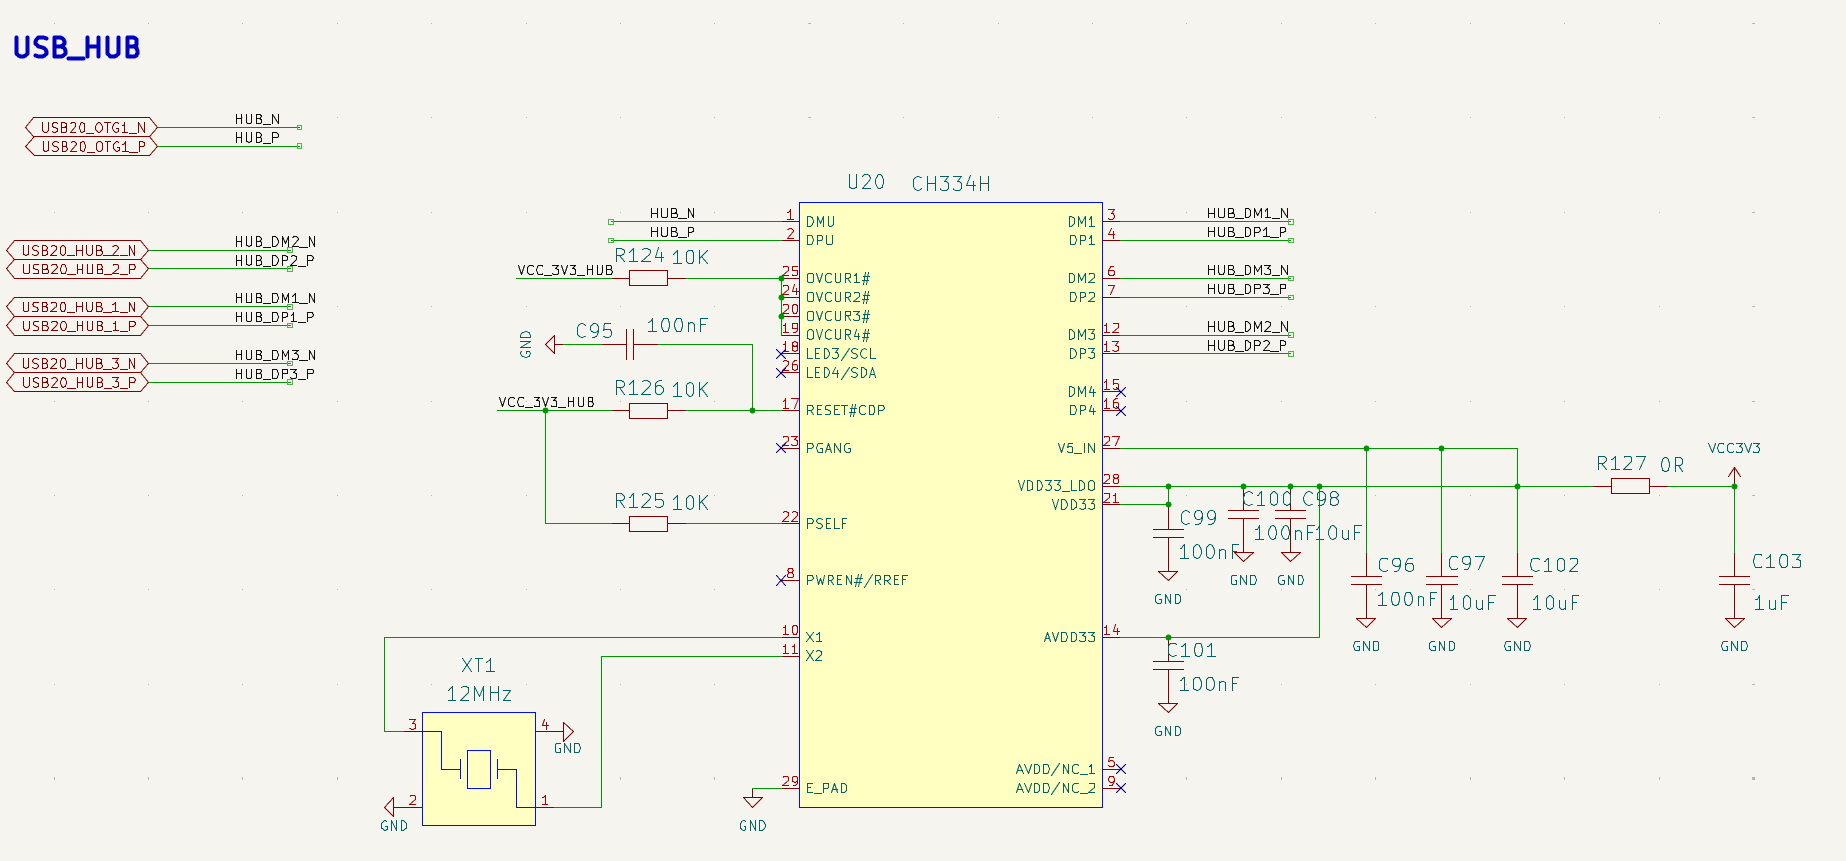
Task: Select the GND symbol under E_PAD
Action: coord(753,801)
